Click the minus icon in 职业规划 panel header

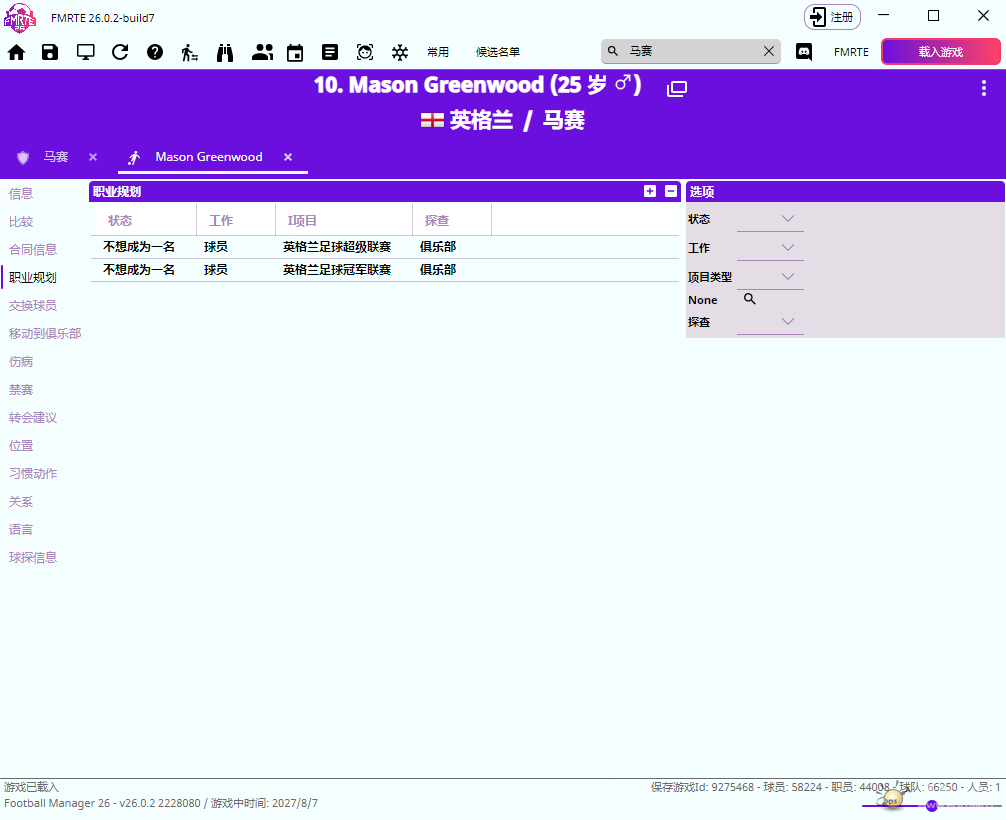(x=671, y=191)
